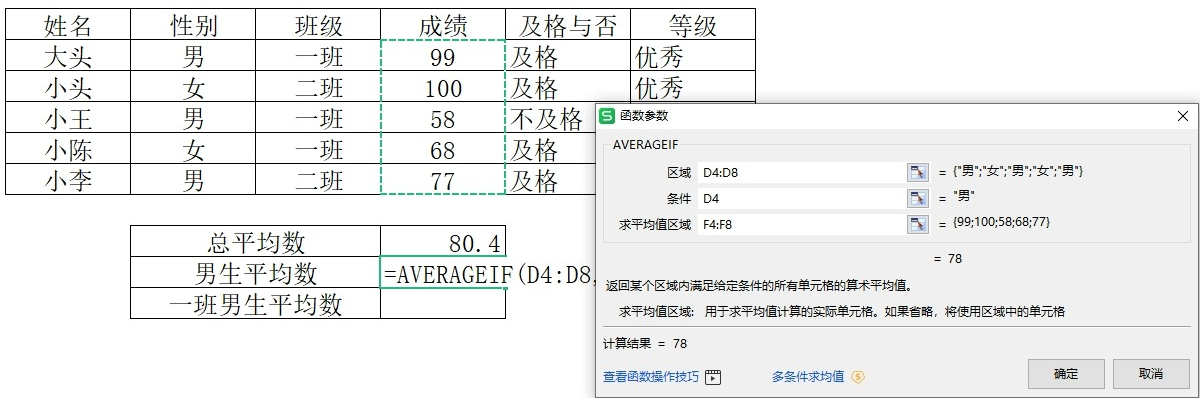Select empty result cell beside 一班男生平均数
1200x398 pixels.
tap(443, 303)
